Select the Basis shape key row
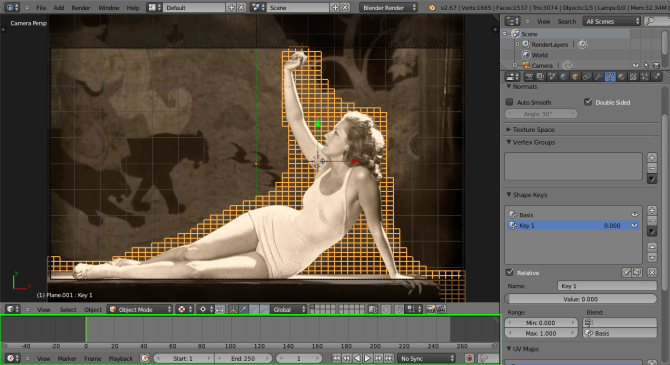670x365 pixels. coord(573,215)
